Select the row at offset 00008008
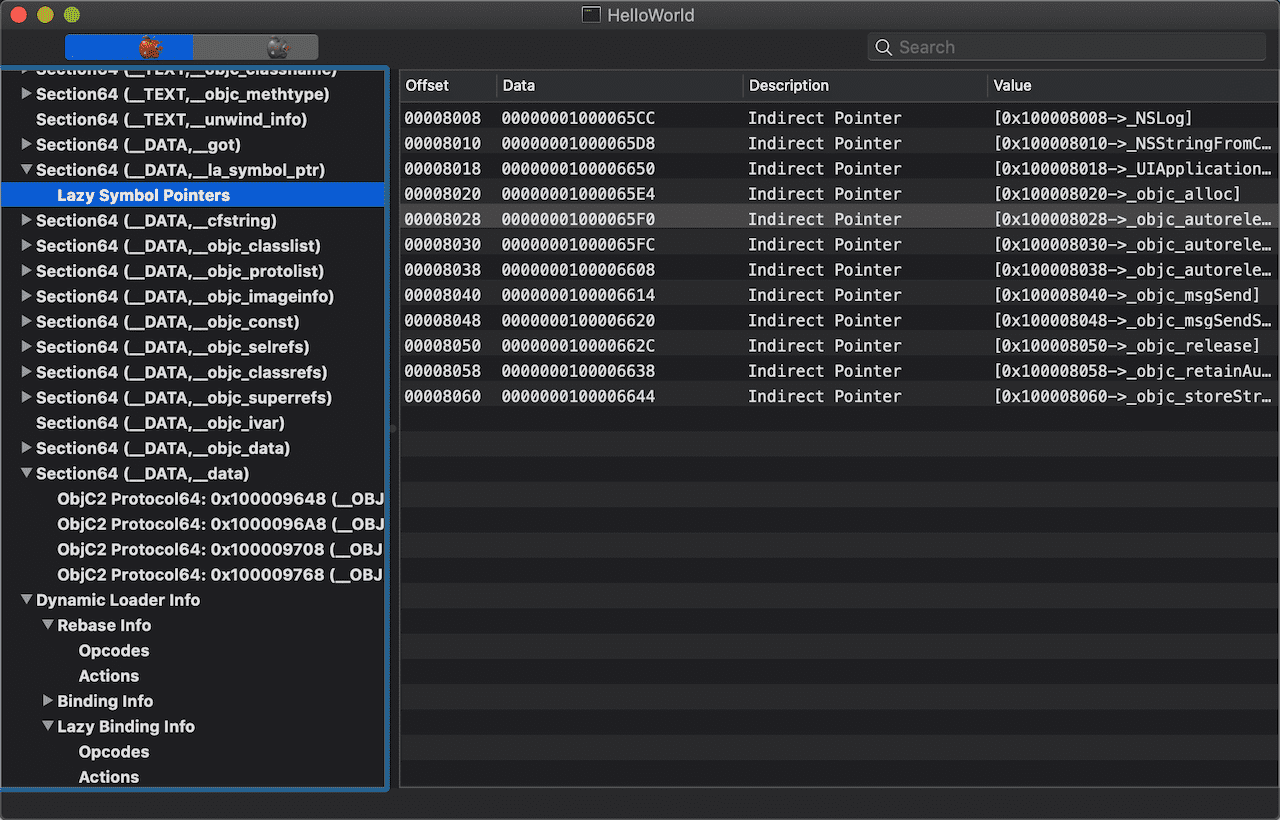Screen dimensions: 1280x820 (x=840, y=118)
